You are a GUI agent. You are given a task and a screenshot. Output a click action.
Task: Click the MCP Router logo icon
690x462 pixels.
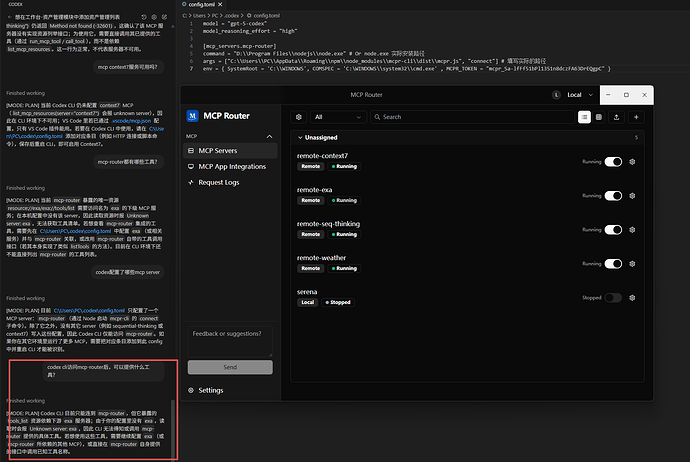[x=192, y=116]
